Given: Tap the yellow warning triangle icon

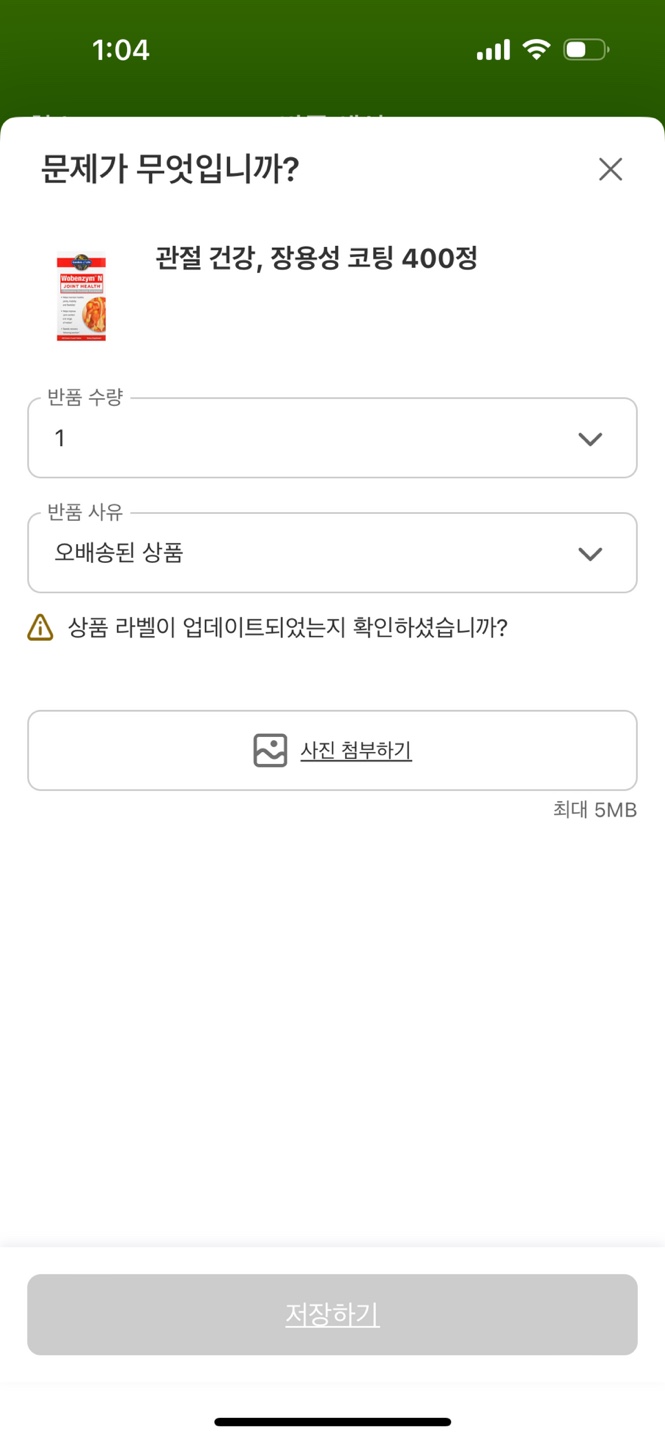Looking at the screenshot, I should 40,628.
